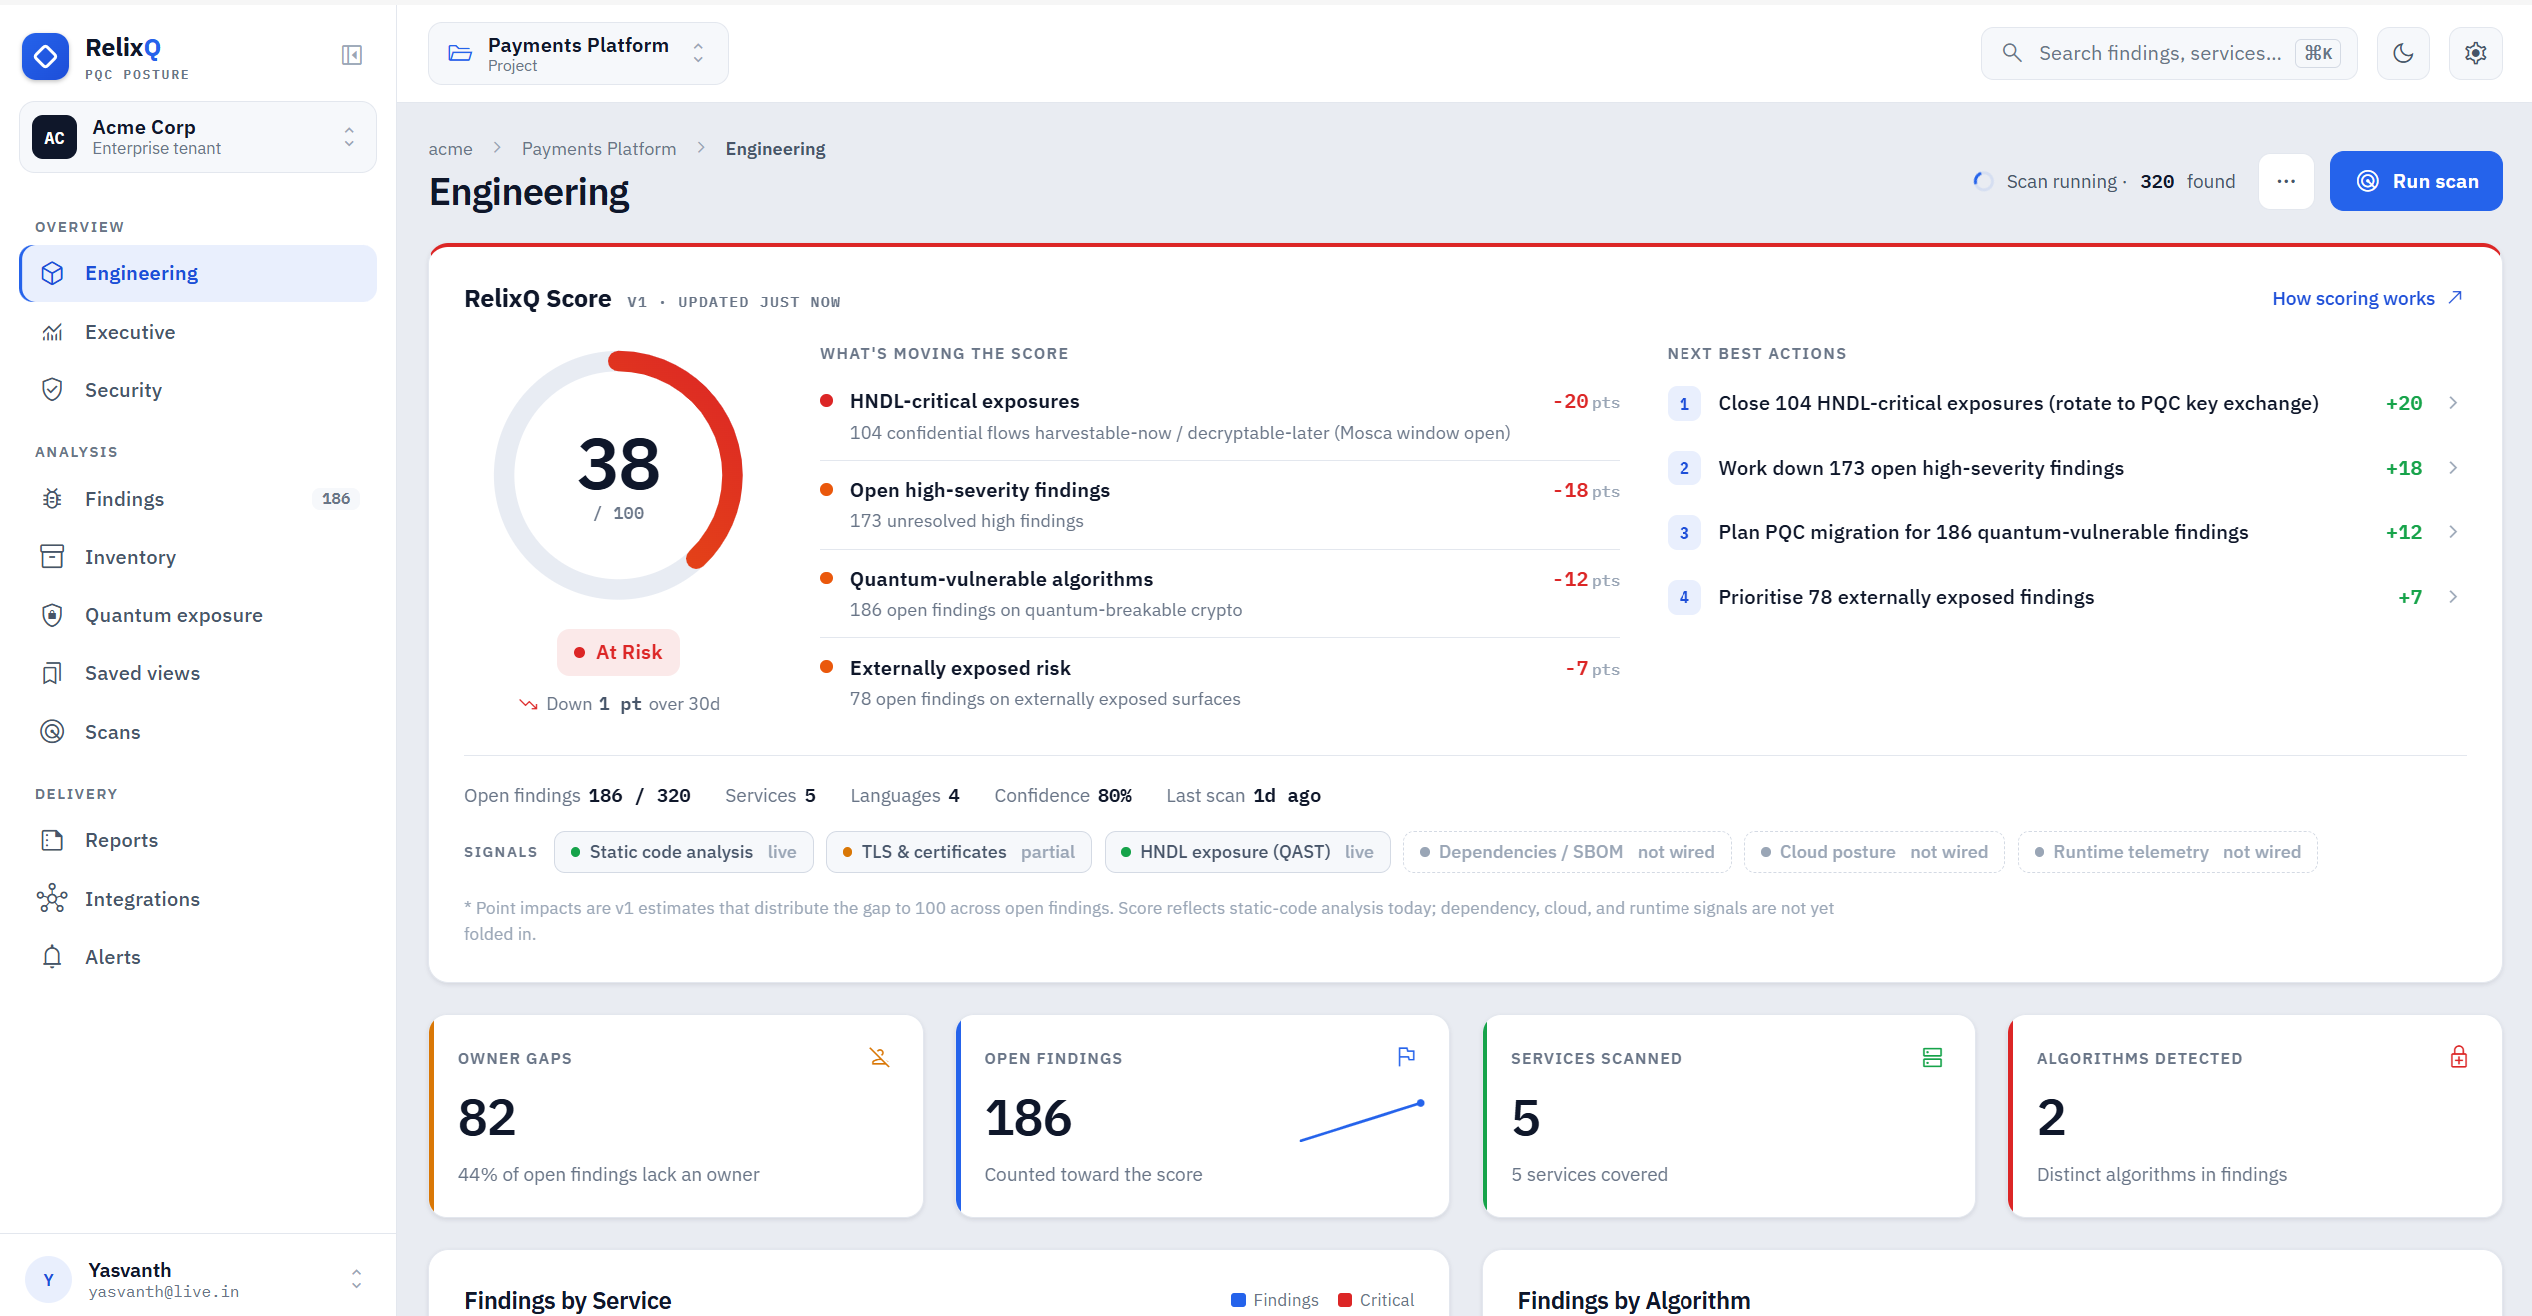Click the blue Findings legend swatch
This screenshot has width=2532, height=1316.
1238,1300
